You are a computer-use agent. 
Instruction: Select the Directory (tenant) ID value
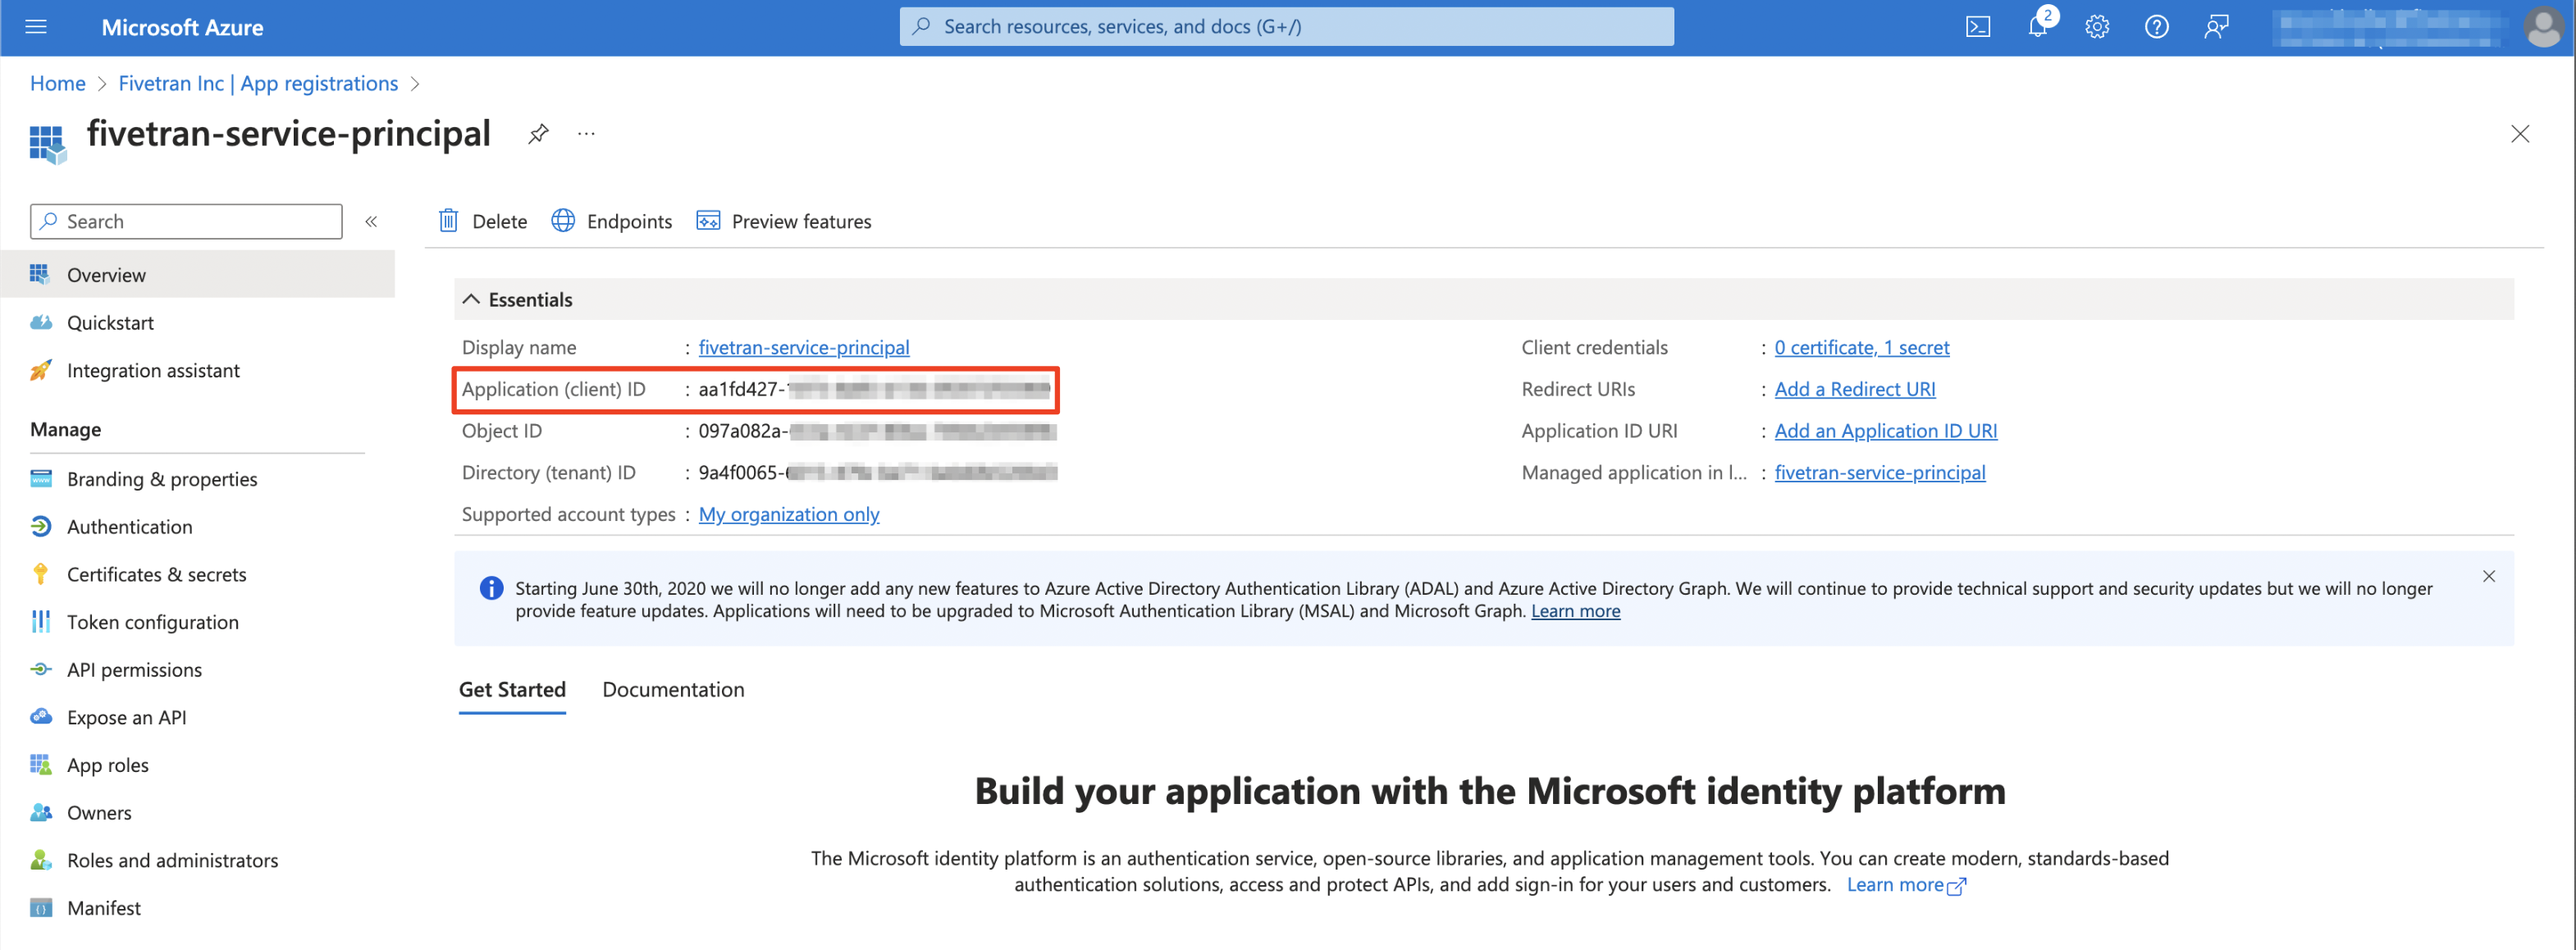tap(877, 473)
